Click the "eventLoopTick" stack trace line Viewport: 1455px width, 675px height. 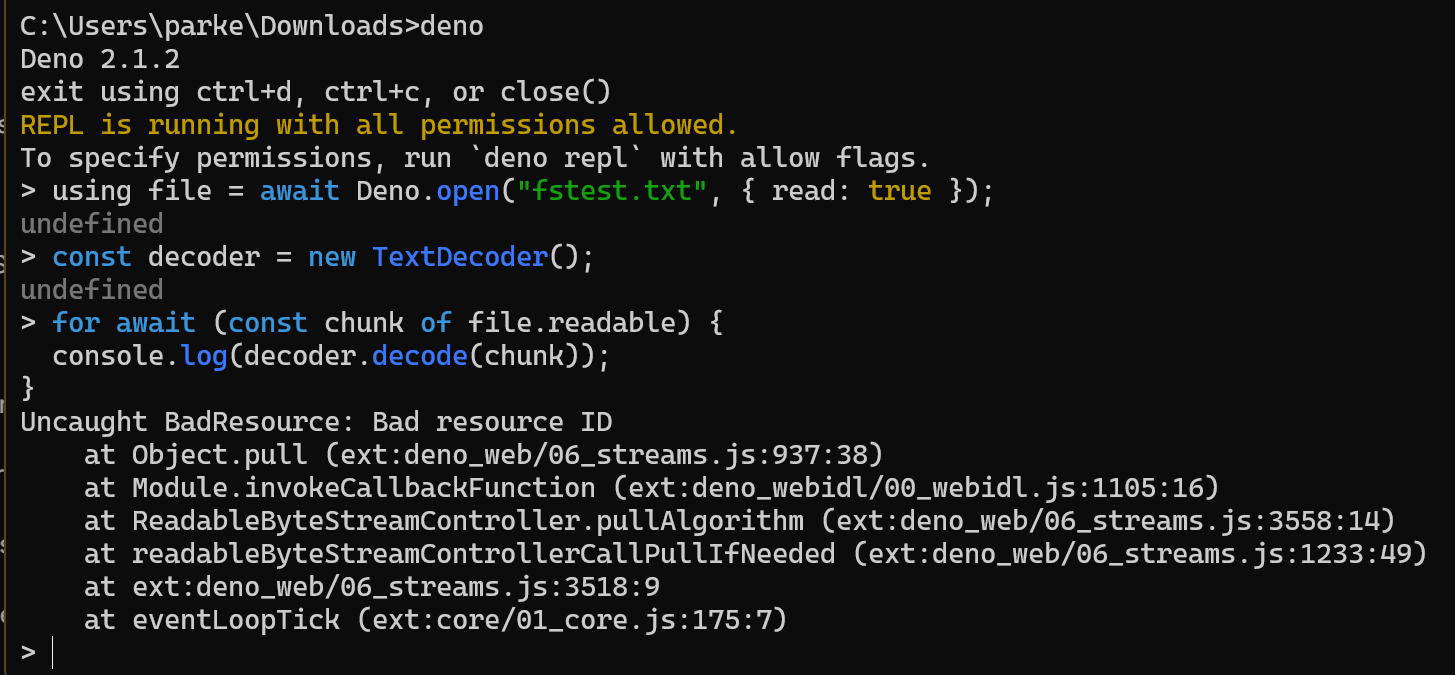tap(436, 620)
